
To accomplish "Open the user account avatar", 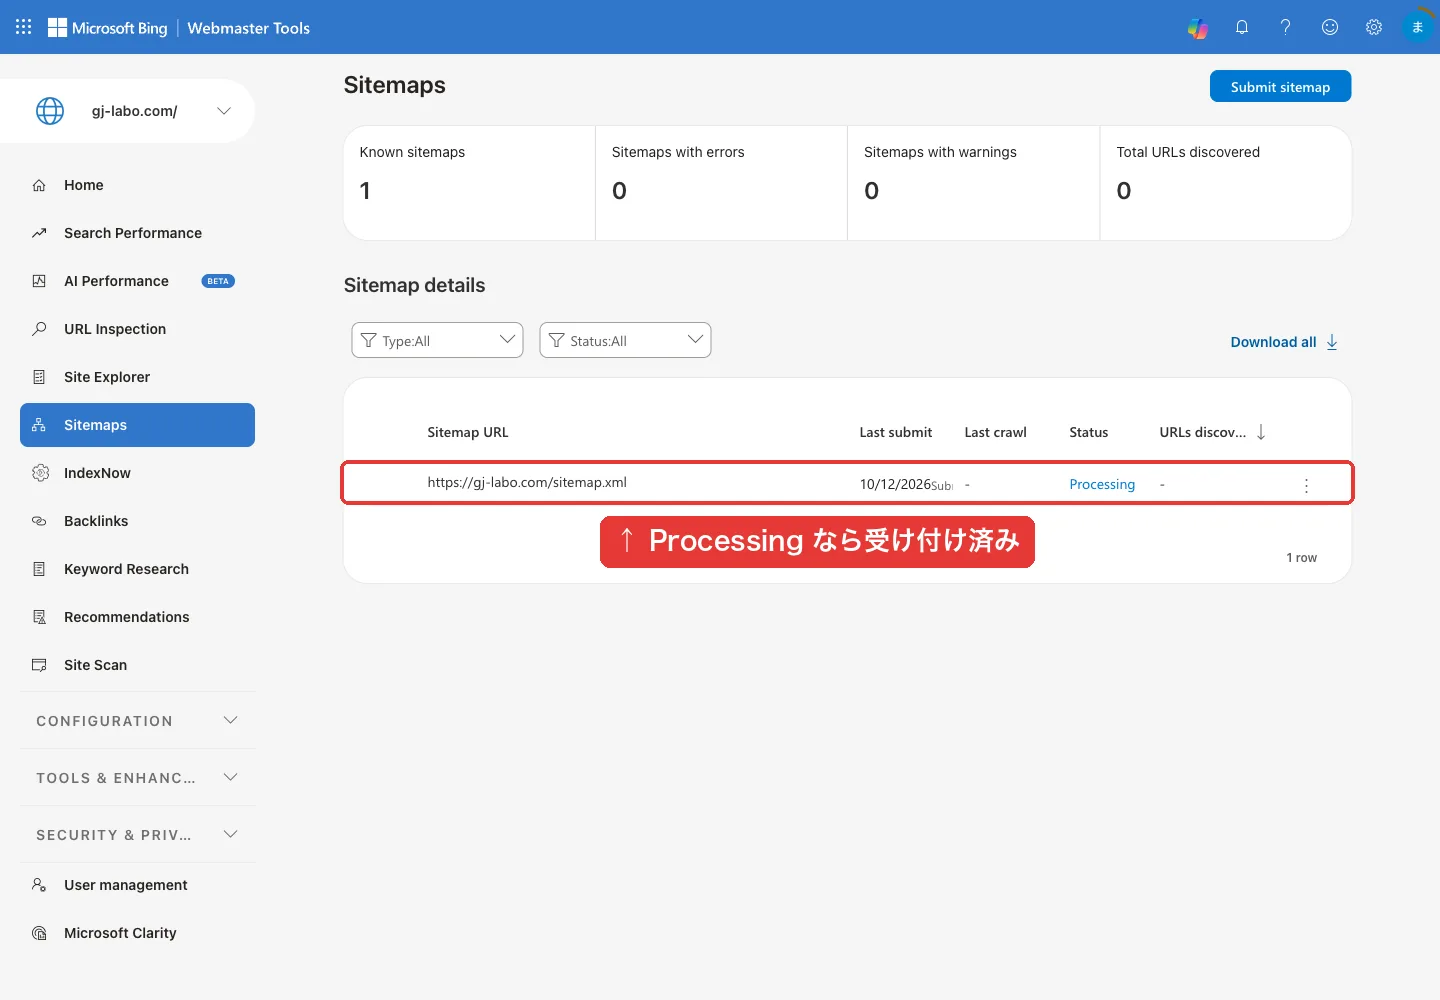I will 1417,27.
